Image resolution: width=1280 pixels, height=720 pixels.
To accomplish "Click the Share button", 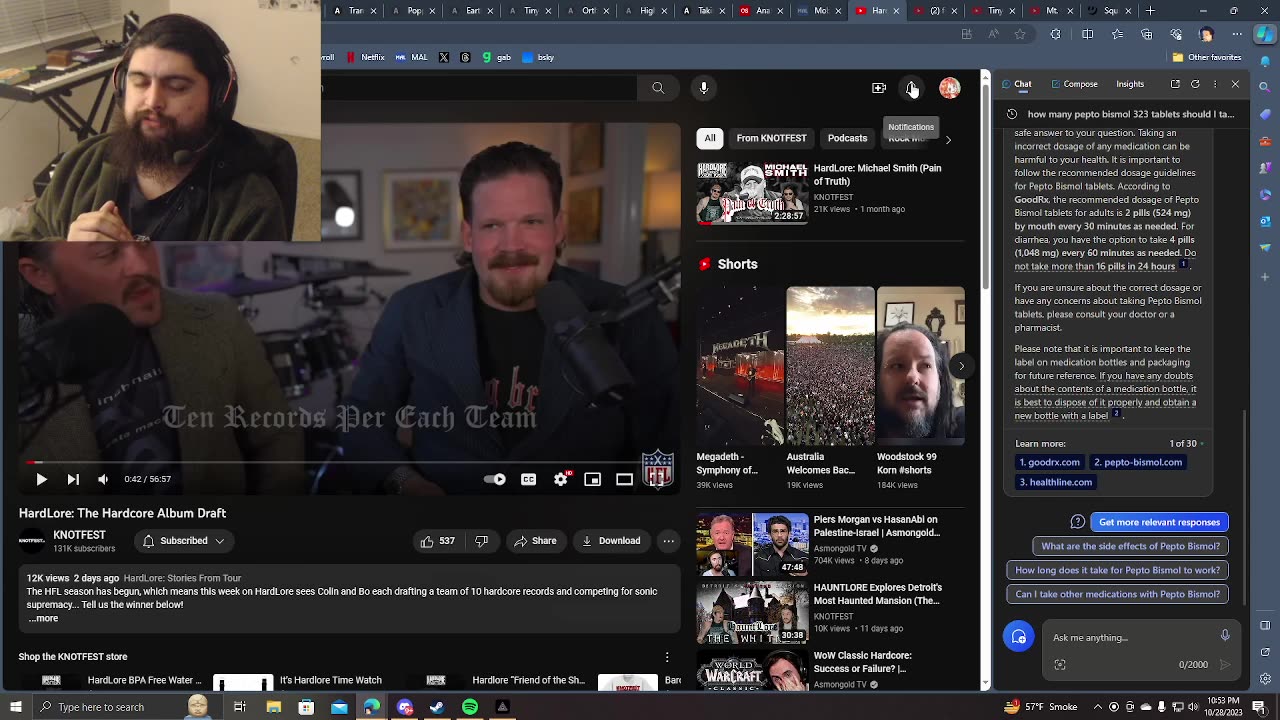I will coord(535,541).
